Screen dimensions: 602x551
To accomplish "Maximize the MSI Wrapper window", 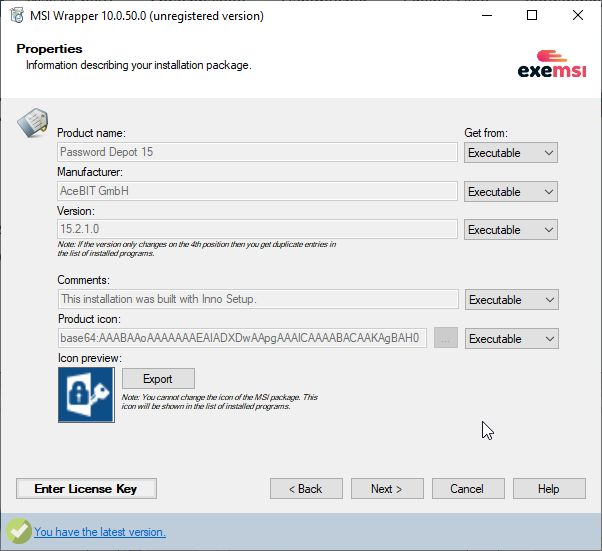I will pyautogui.click(x=532, y=15).
